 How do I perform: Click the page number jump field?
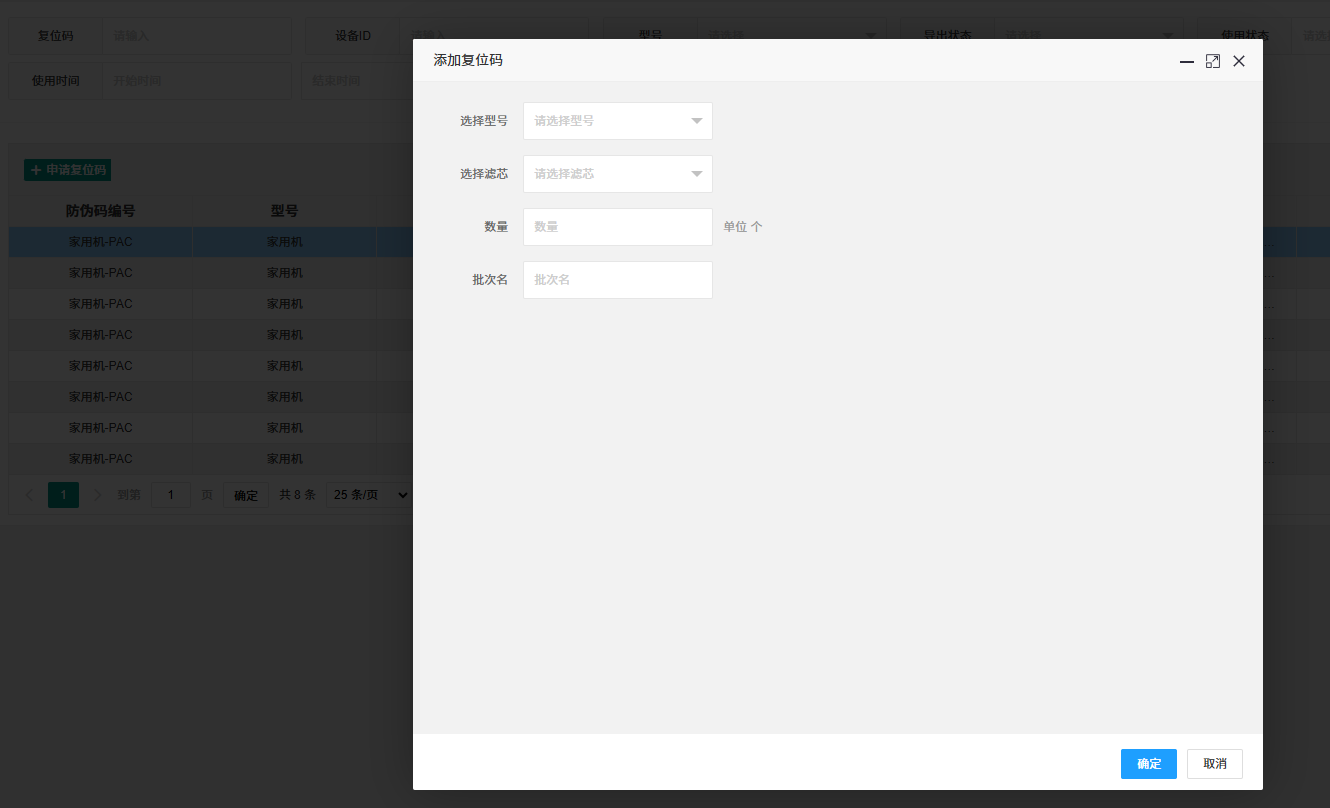(x=170, y=495)
